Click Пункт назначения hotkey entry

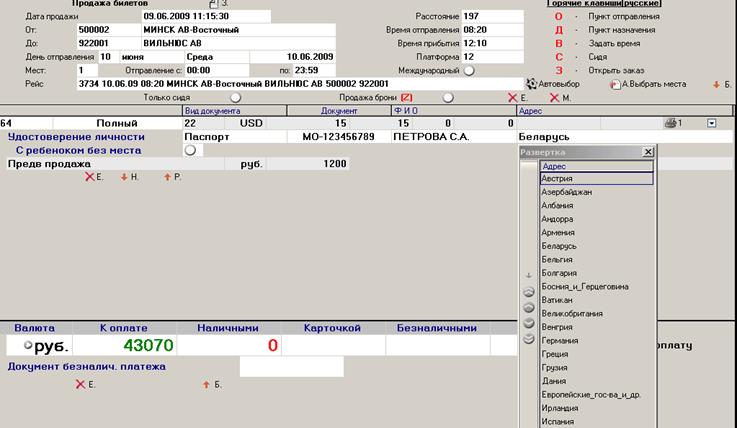(621, 30)
